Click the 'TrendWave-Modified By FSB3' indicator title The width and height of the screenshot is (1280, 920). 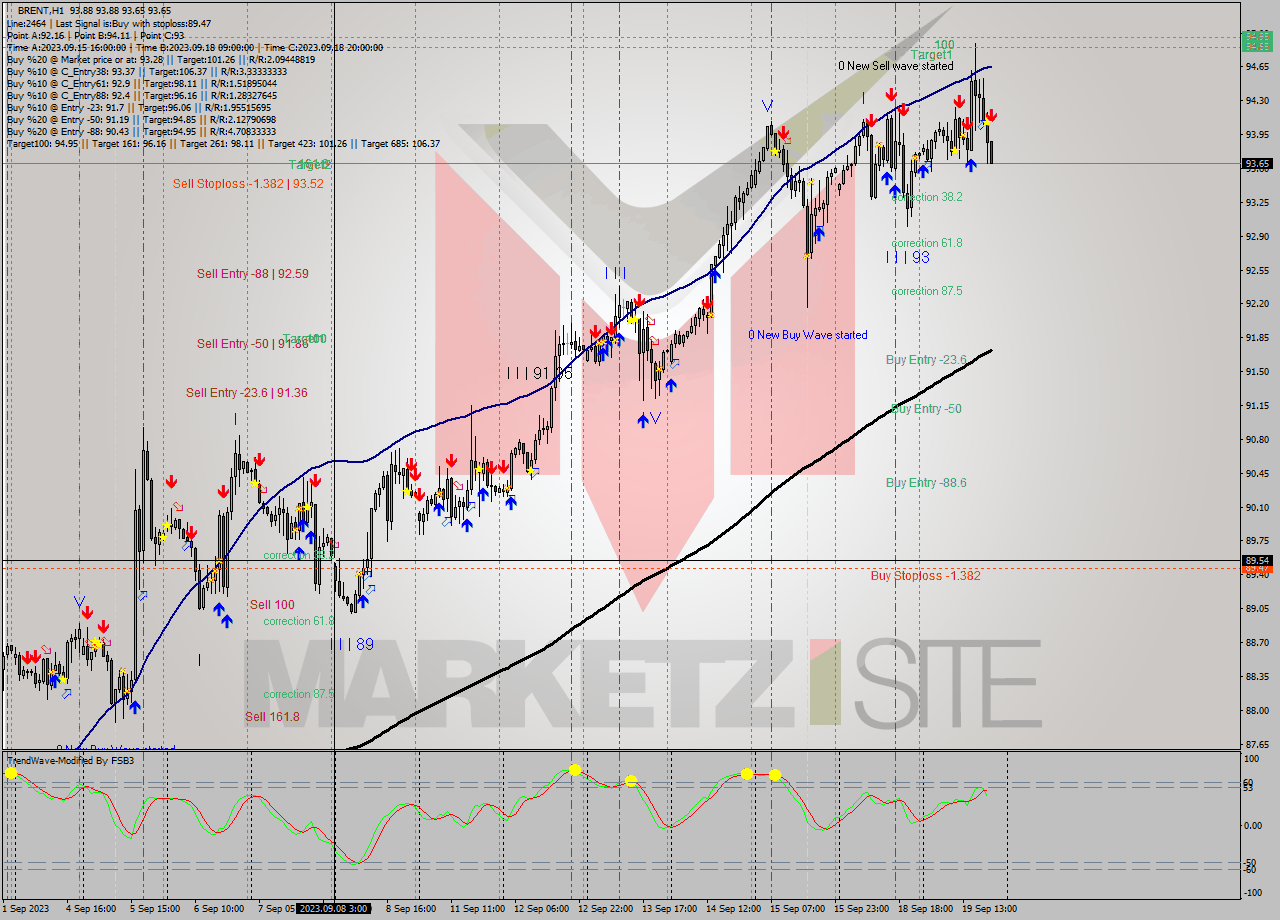[x=70, y=760]
